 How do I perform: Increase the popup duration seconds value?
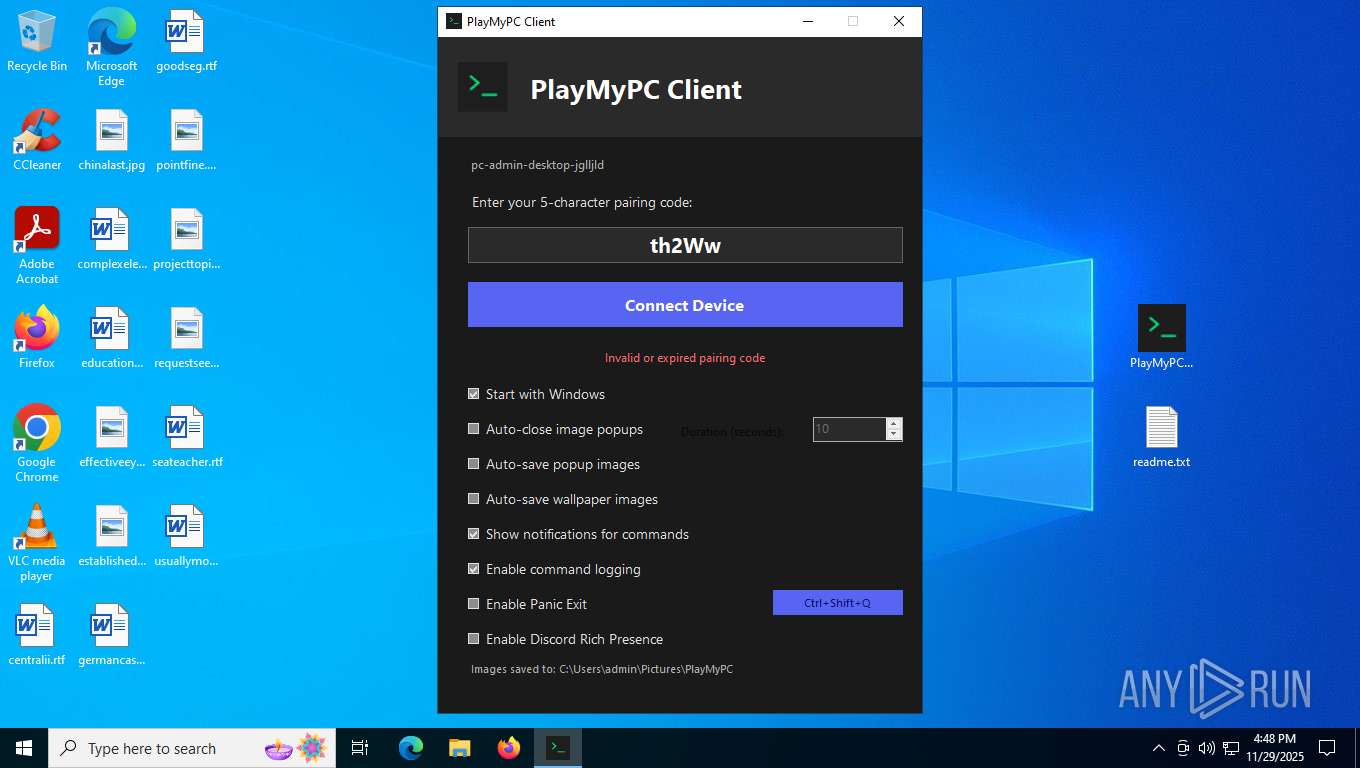894,423
